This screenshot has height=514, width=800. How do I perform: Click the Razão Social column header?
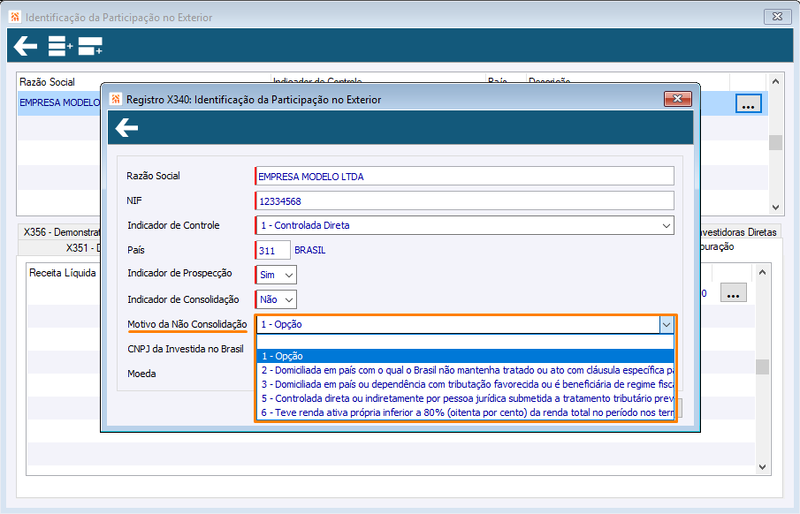47,82
